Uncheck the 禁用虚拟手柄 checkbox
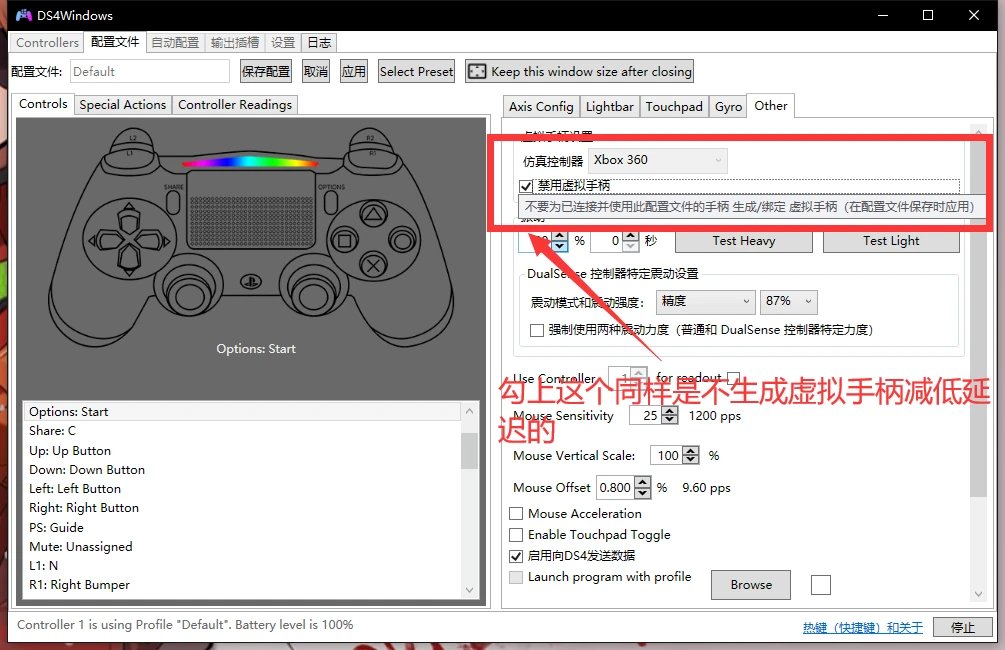Viewport: 1005px width, 650px height. (x=526, y=186)
